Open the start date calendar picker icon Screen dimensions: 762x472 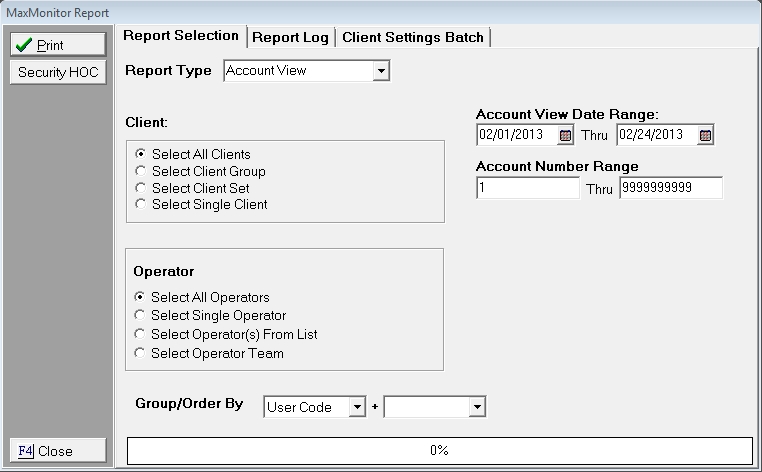565,135
